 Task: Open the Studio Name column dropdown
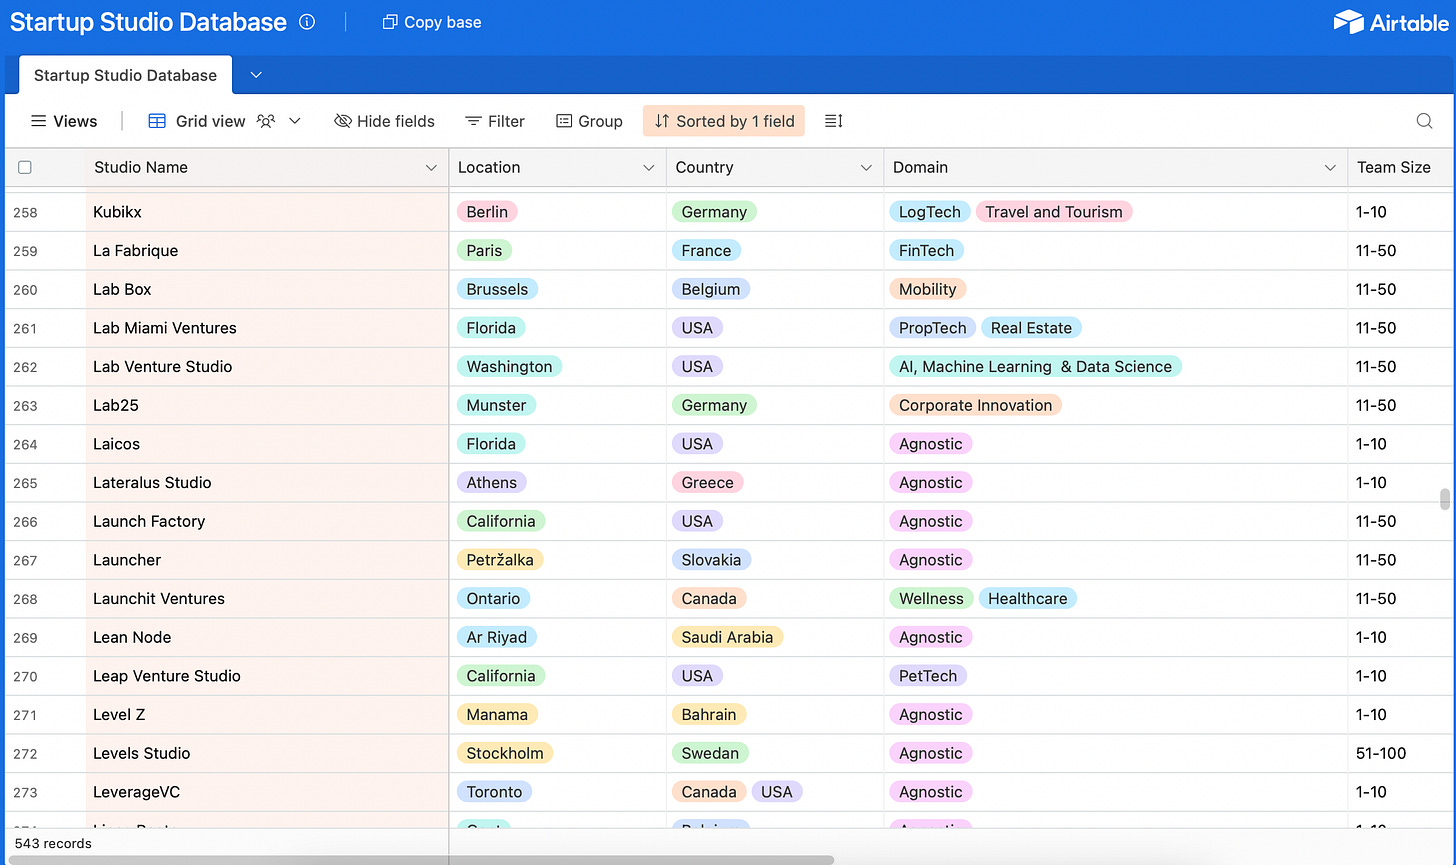point(431,168)
